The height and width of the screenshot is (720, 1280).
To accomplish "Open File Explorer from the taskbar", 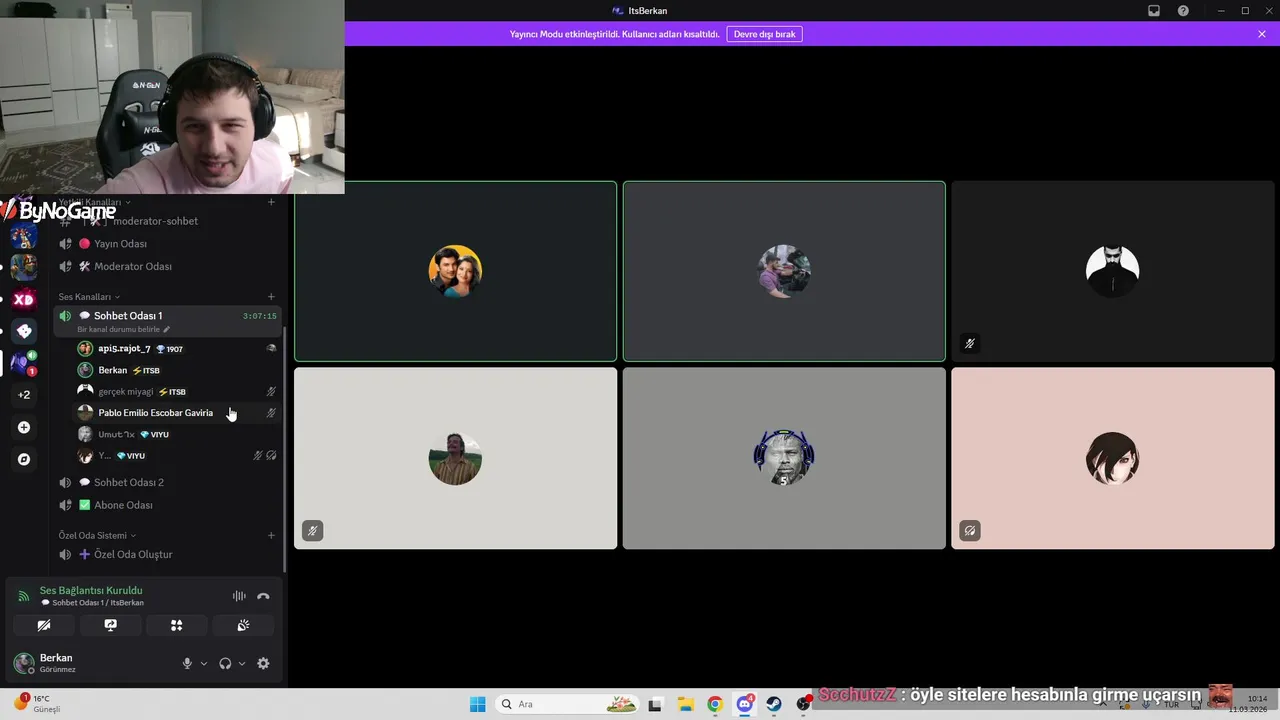I will point(685,704).
